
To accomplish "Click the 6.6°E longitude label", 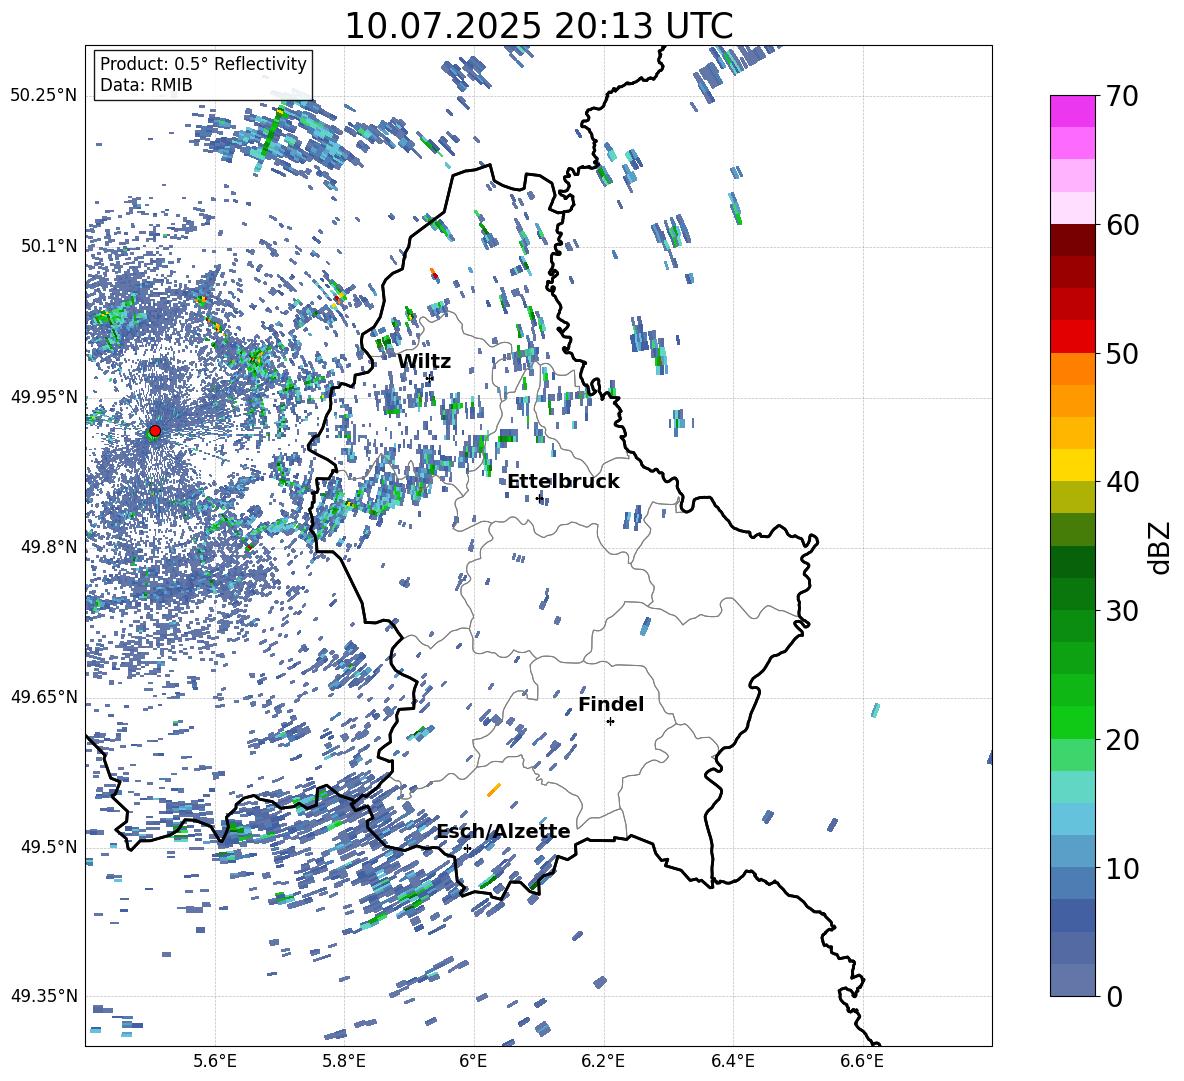I will (862, 1061).
